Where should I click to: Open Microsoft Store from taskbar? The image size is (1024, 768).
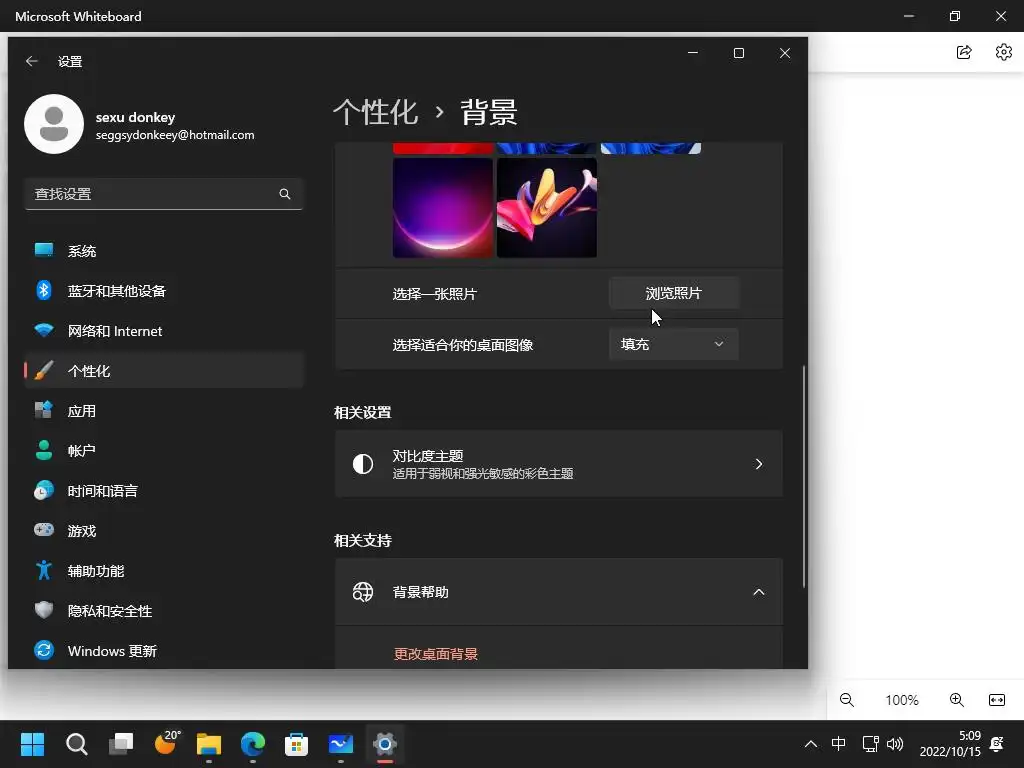tap(296, 744)
